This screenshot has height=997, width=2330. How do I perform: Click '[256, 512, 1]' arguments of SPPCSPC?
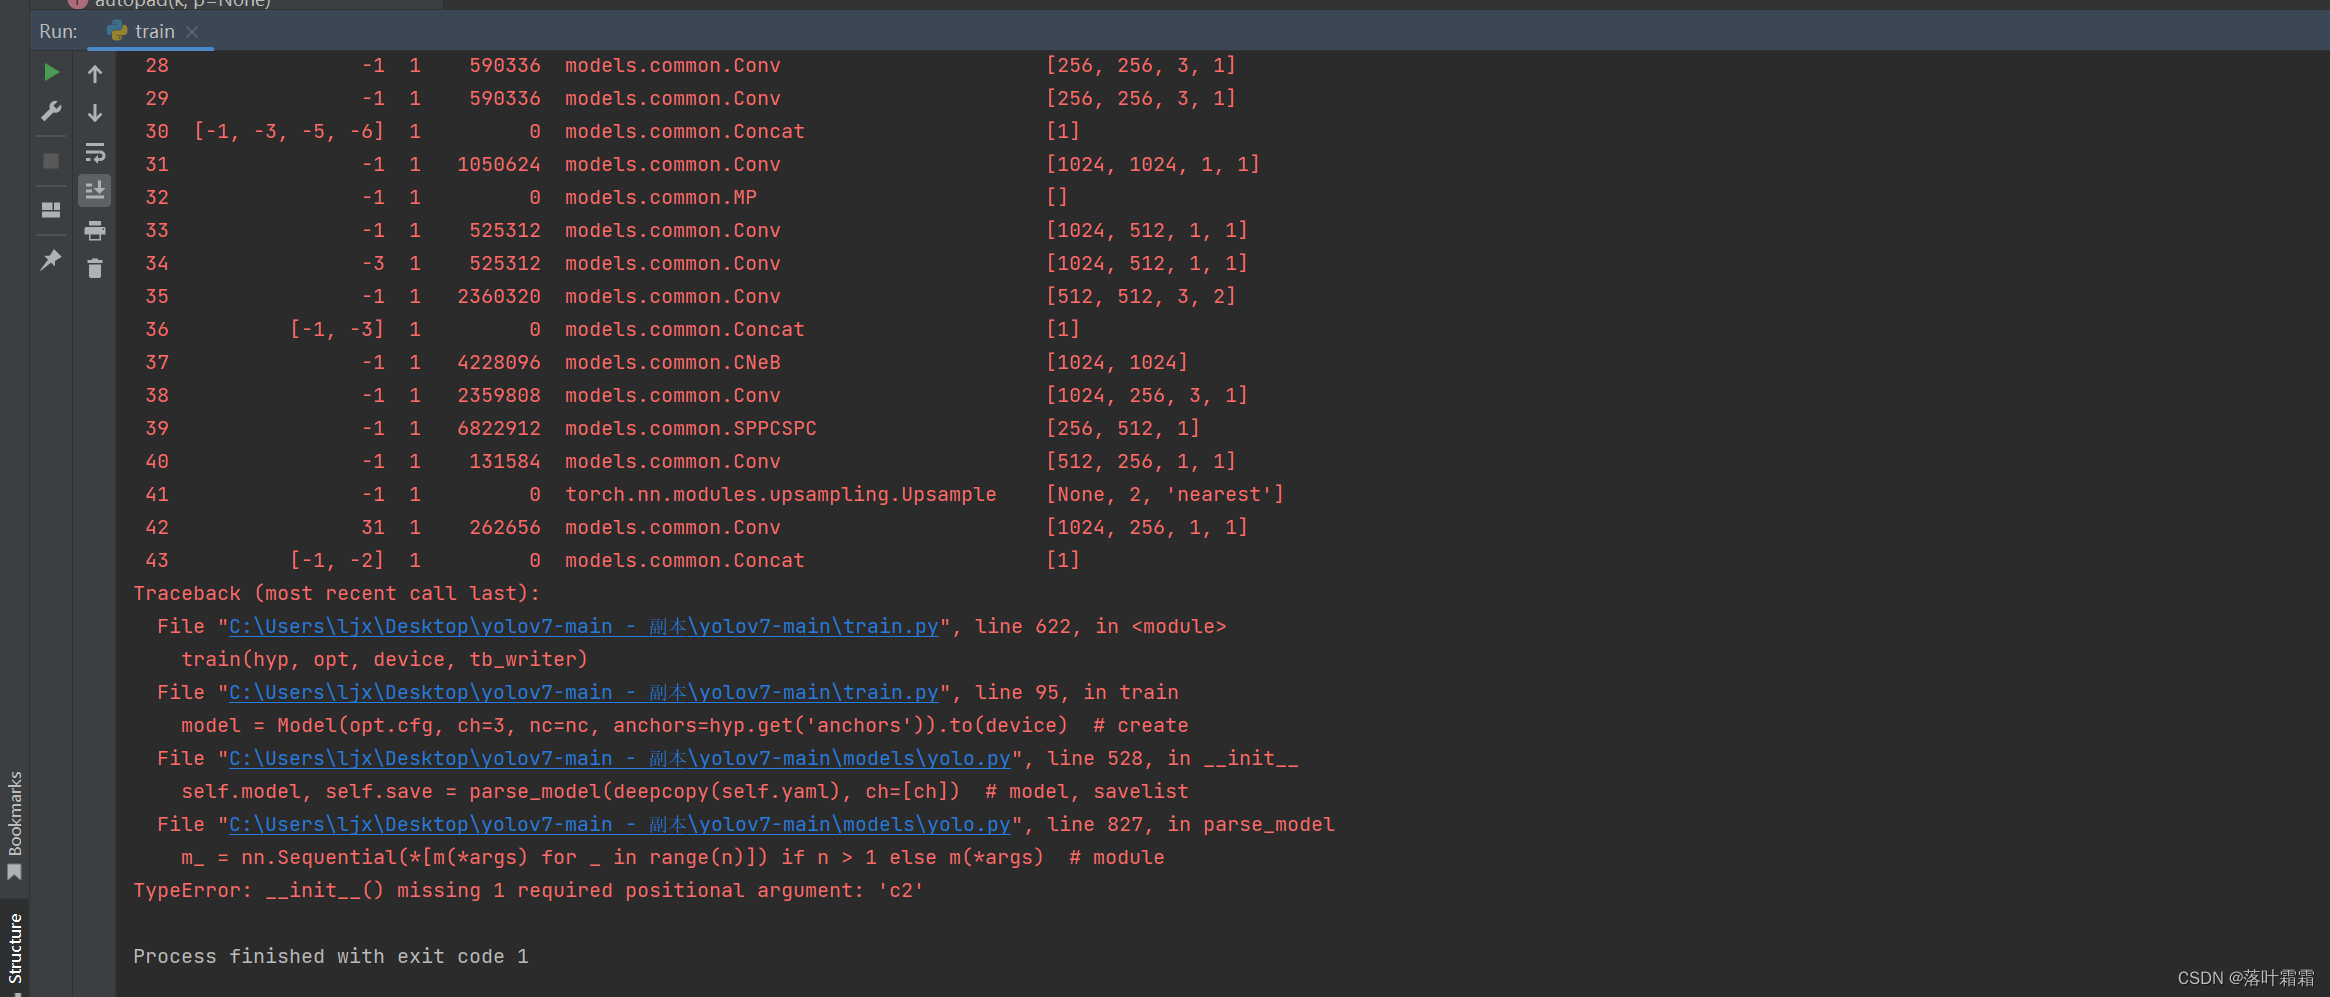click(1123, 428)
